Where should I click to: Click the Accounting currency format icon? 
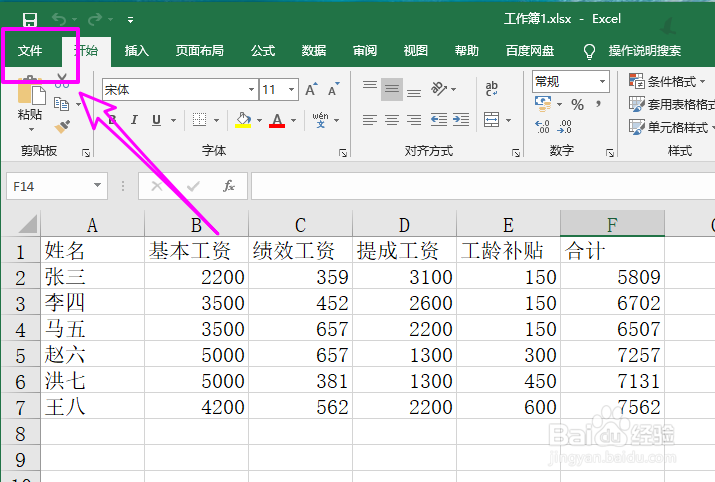tap(543, 104)
